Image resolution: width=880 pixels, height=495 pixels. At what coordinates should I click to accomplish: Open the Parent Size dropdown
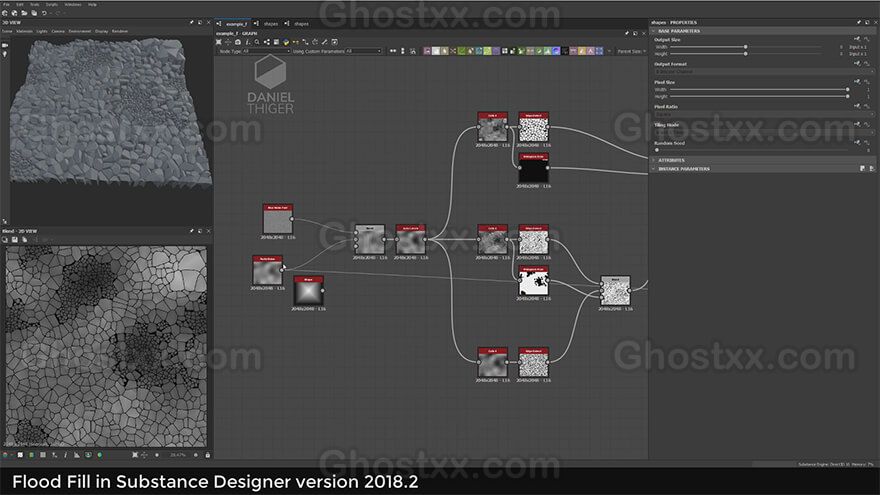coord(632,51)
